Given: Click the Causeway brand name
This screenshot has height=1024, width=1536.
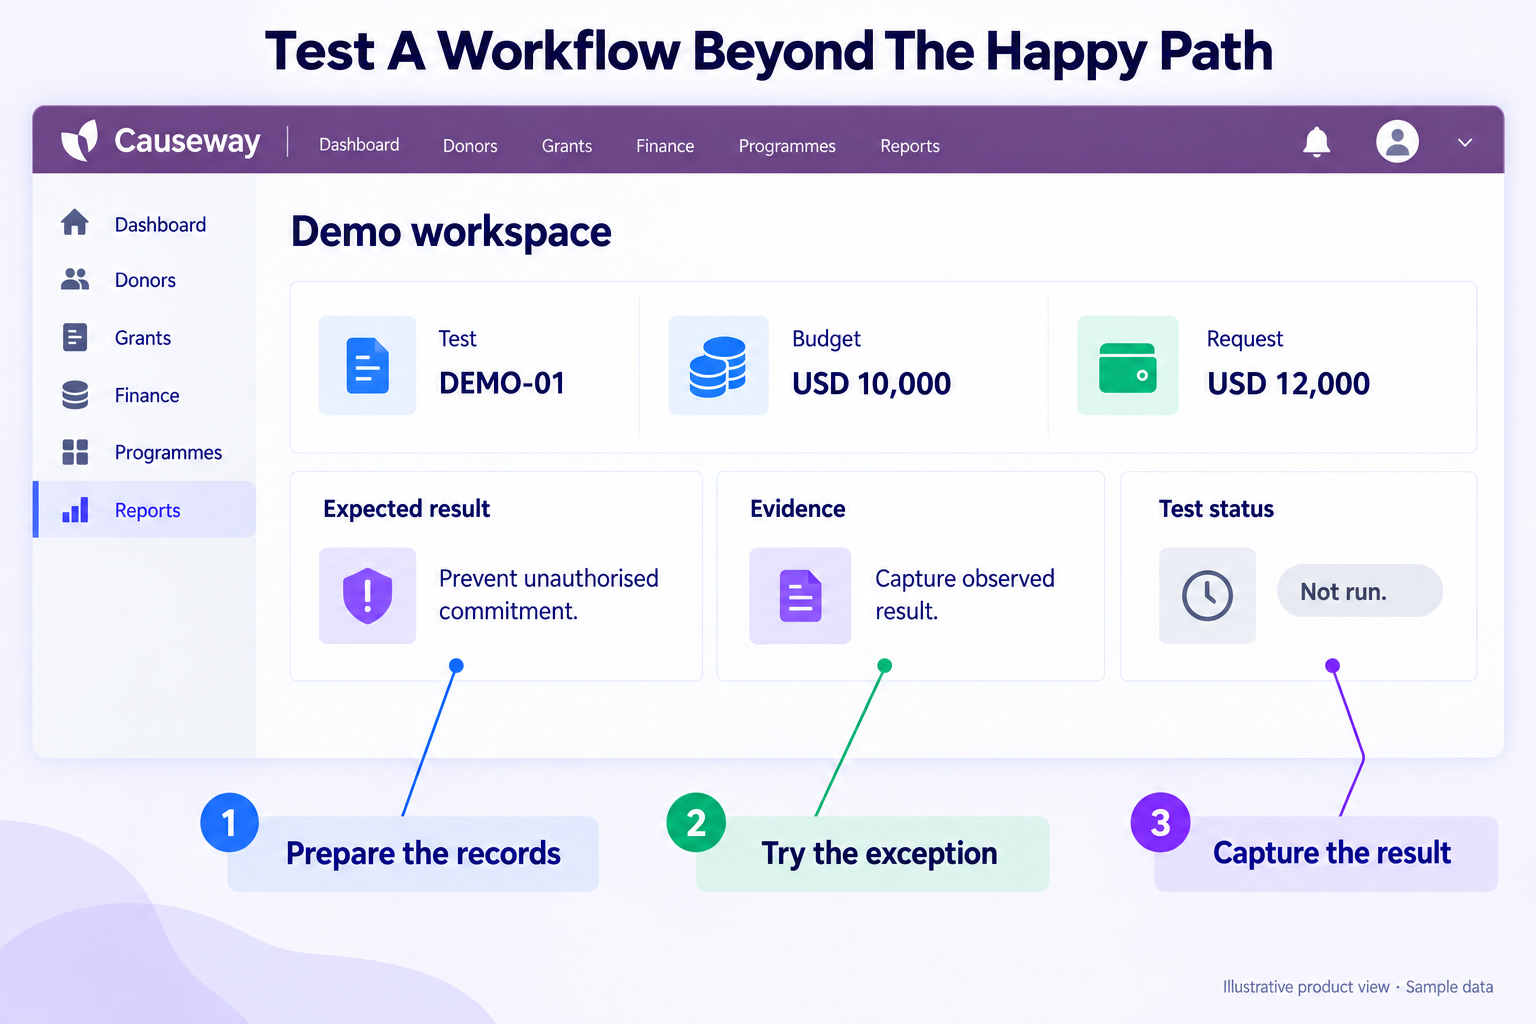Looking at the screenshot, I should [187, 142].
